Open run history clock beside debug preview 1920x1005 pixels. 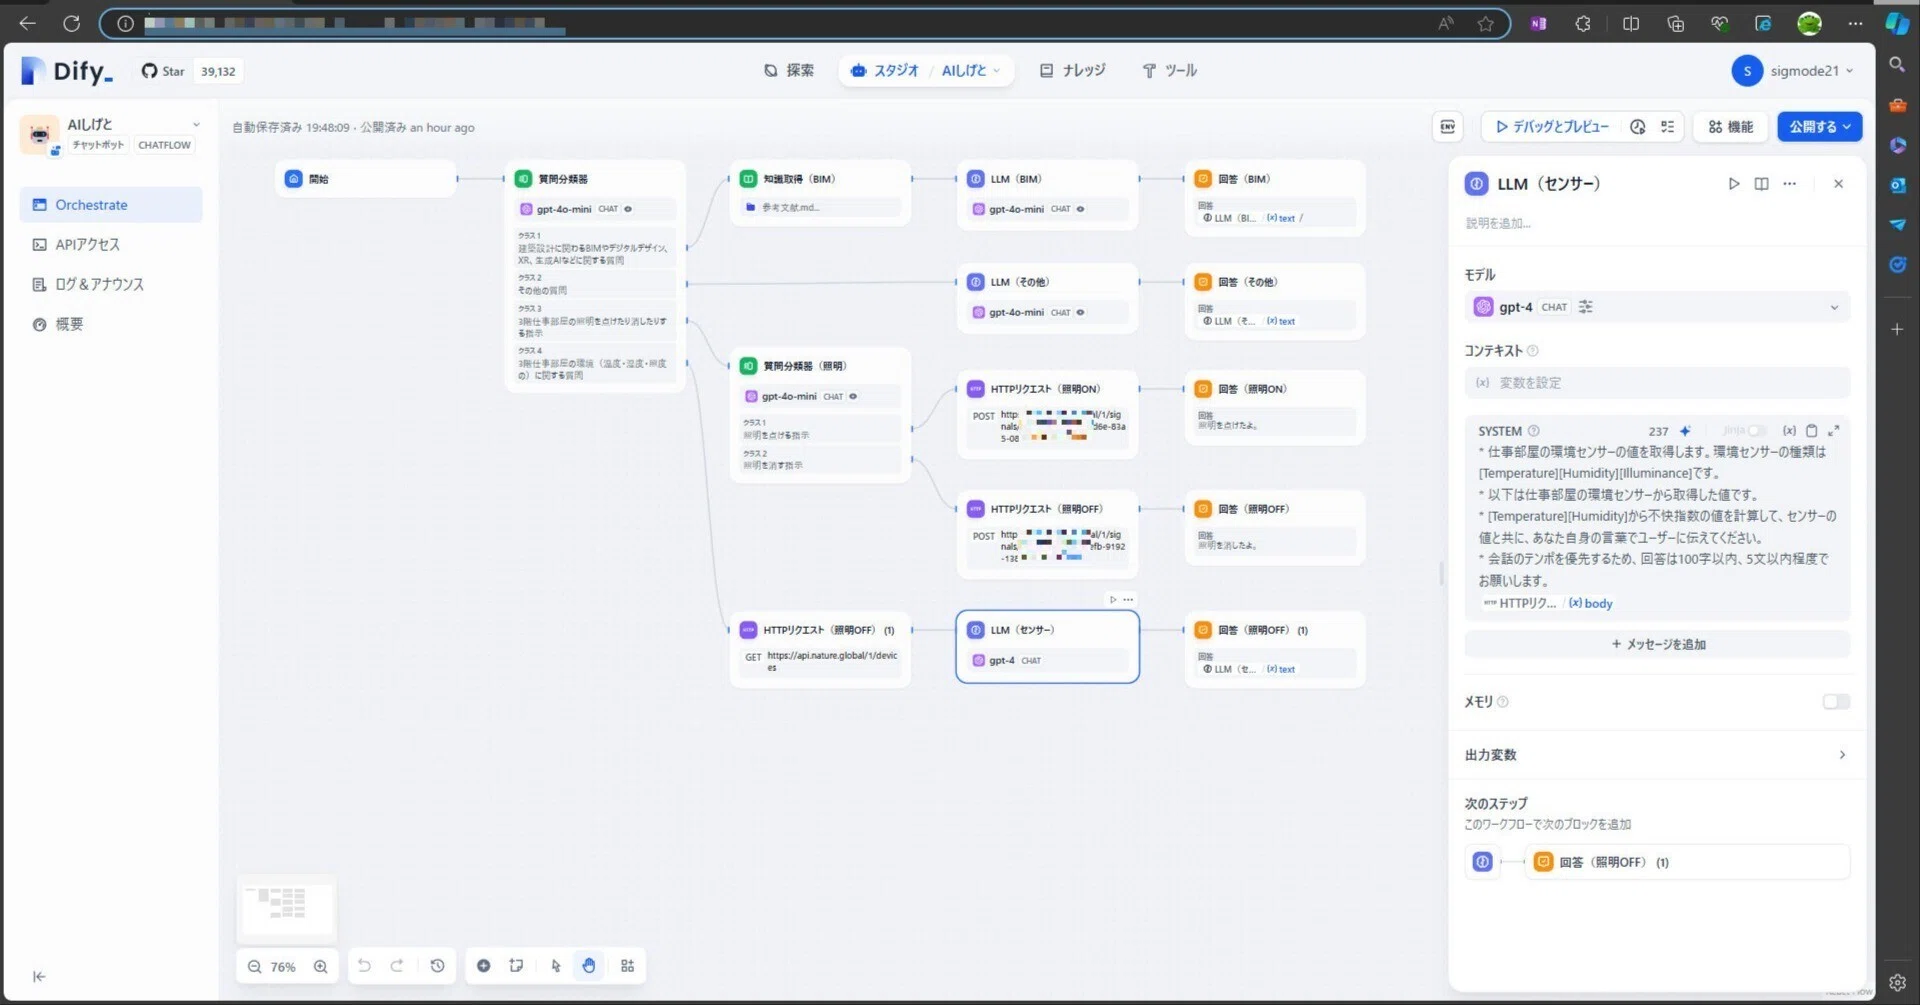1637,127
